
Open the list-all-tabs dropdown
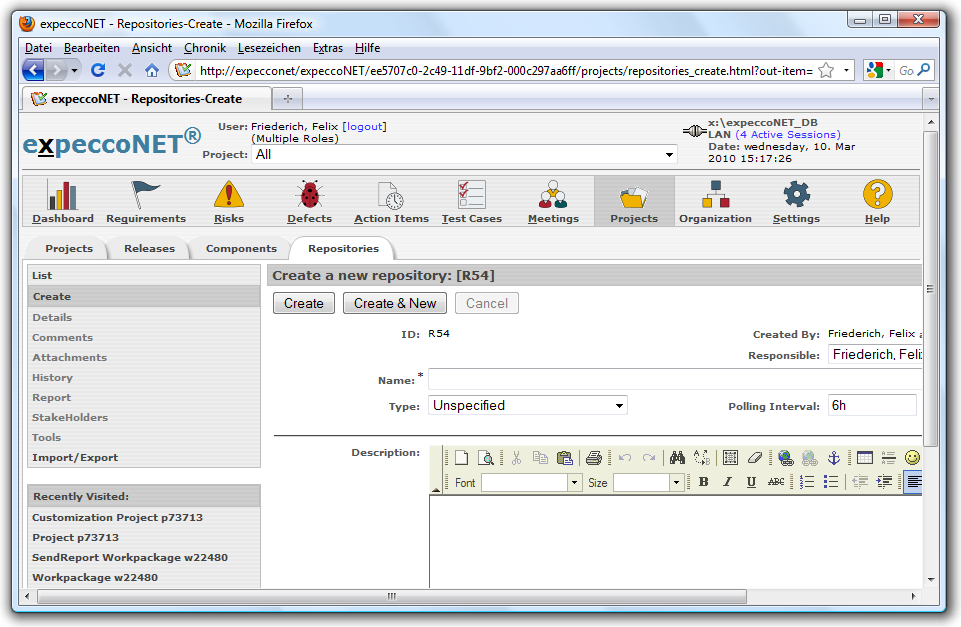click(931, 99)
